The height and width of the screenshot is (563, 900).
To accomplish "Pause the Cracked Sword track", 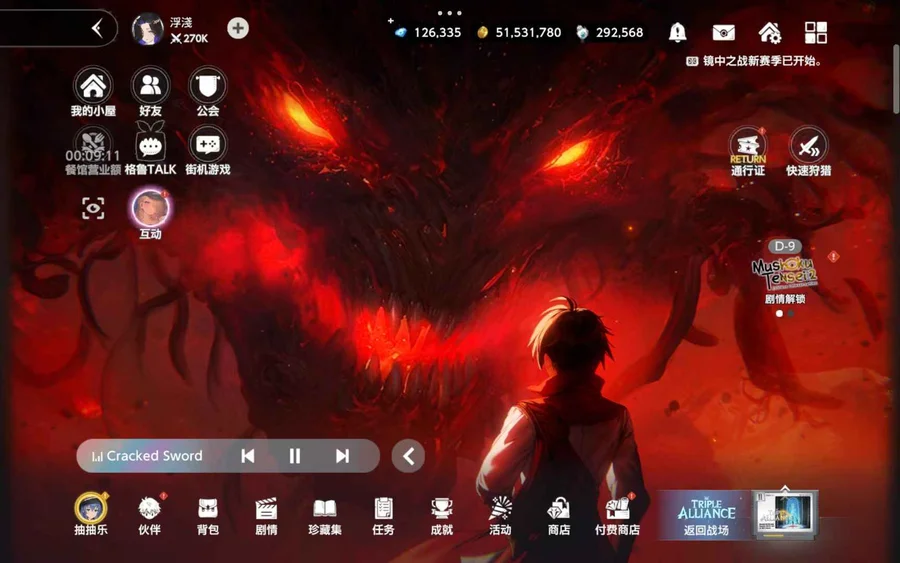I will click(x=295, y=456).
